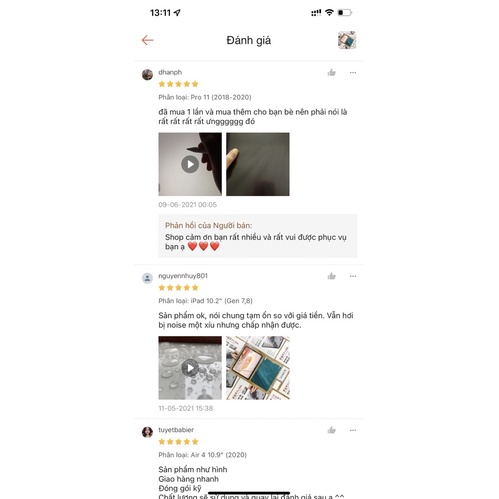The image size is (499, 499).
Task: View dhanph's dark screen photo
Action: 258,164
